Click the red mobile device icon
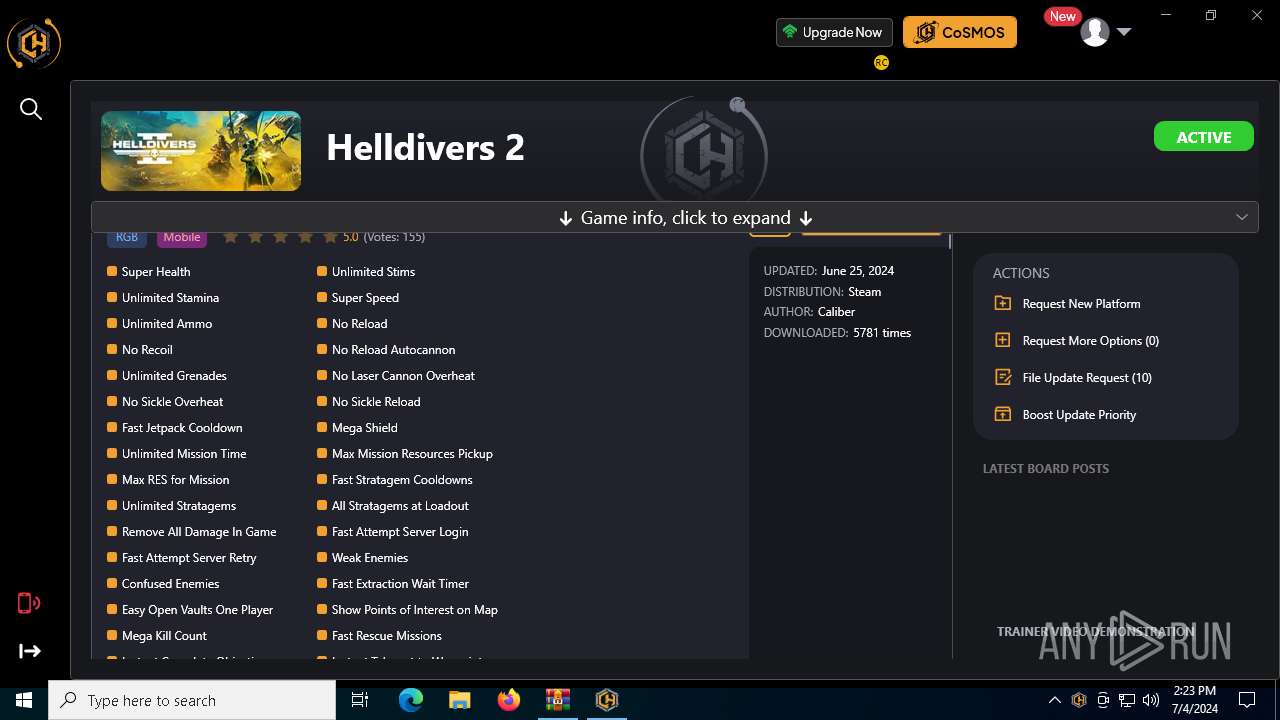Image resolution: width=1280 pixels, height=720 pixels. [x=29, y=603]
